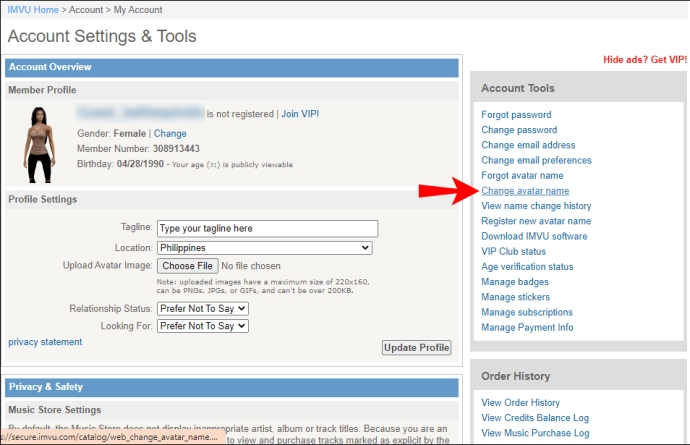This screenshot has height=445, width=690.
Task: Open View Music Purchase Log
Action: coord(535,433)
